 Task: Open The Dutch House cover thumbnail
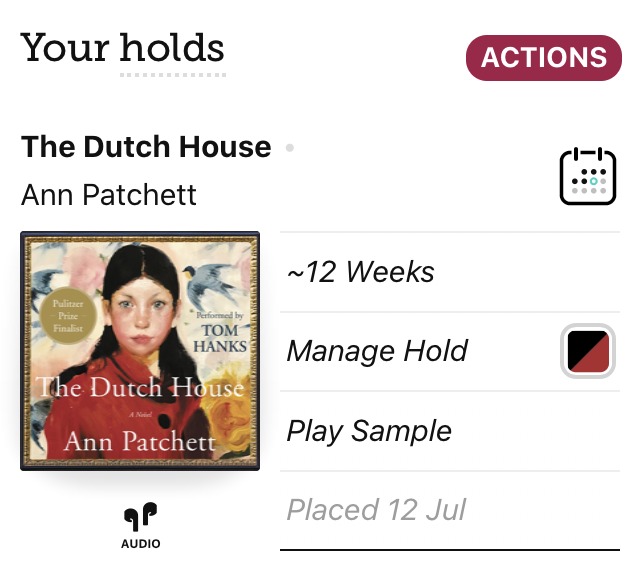(x=140, y=350)
